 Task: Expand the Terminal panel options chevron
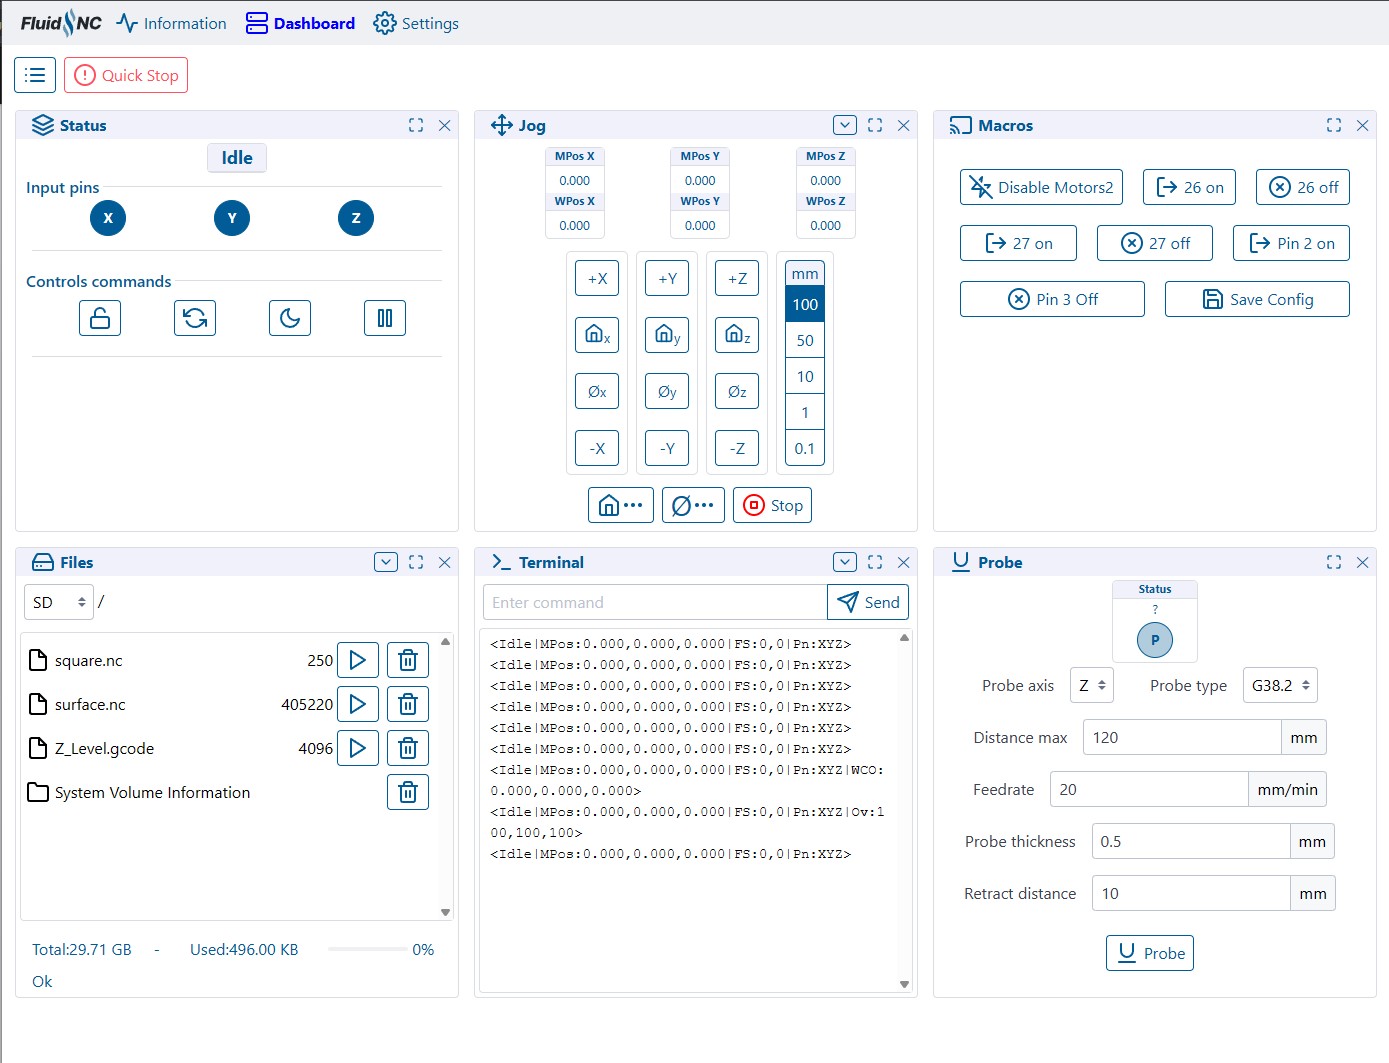[x=845, y=562]
